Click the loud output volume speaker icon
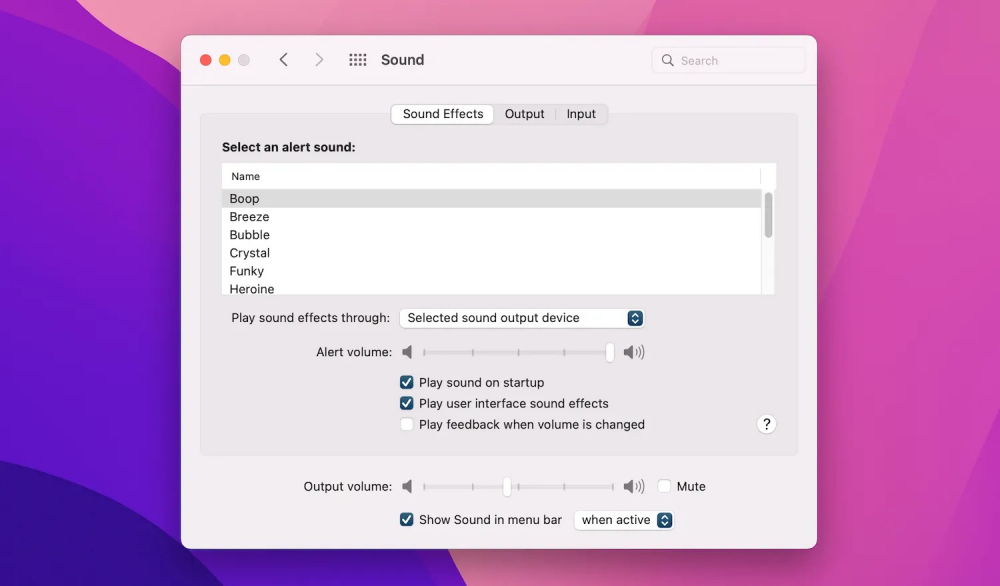Viewport: 1000px width, 586px height. (x=634, y=487)
